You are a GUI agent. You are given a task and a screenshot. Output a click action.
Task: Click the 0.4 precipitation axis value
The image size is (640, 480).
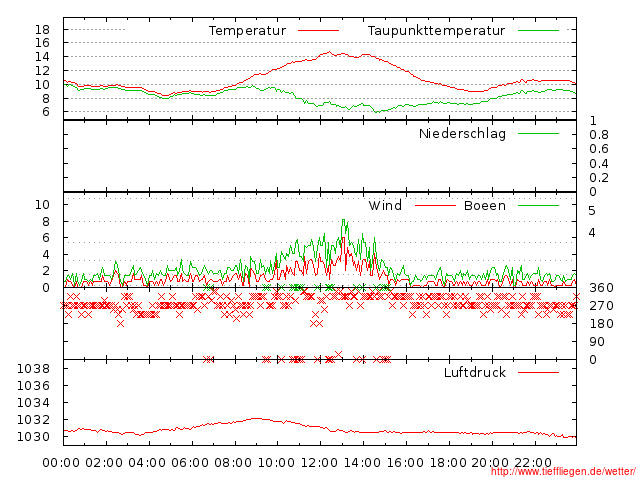pos(599,164)
